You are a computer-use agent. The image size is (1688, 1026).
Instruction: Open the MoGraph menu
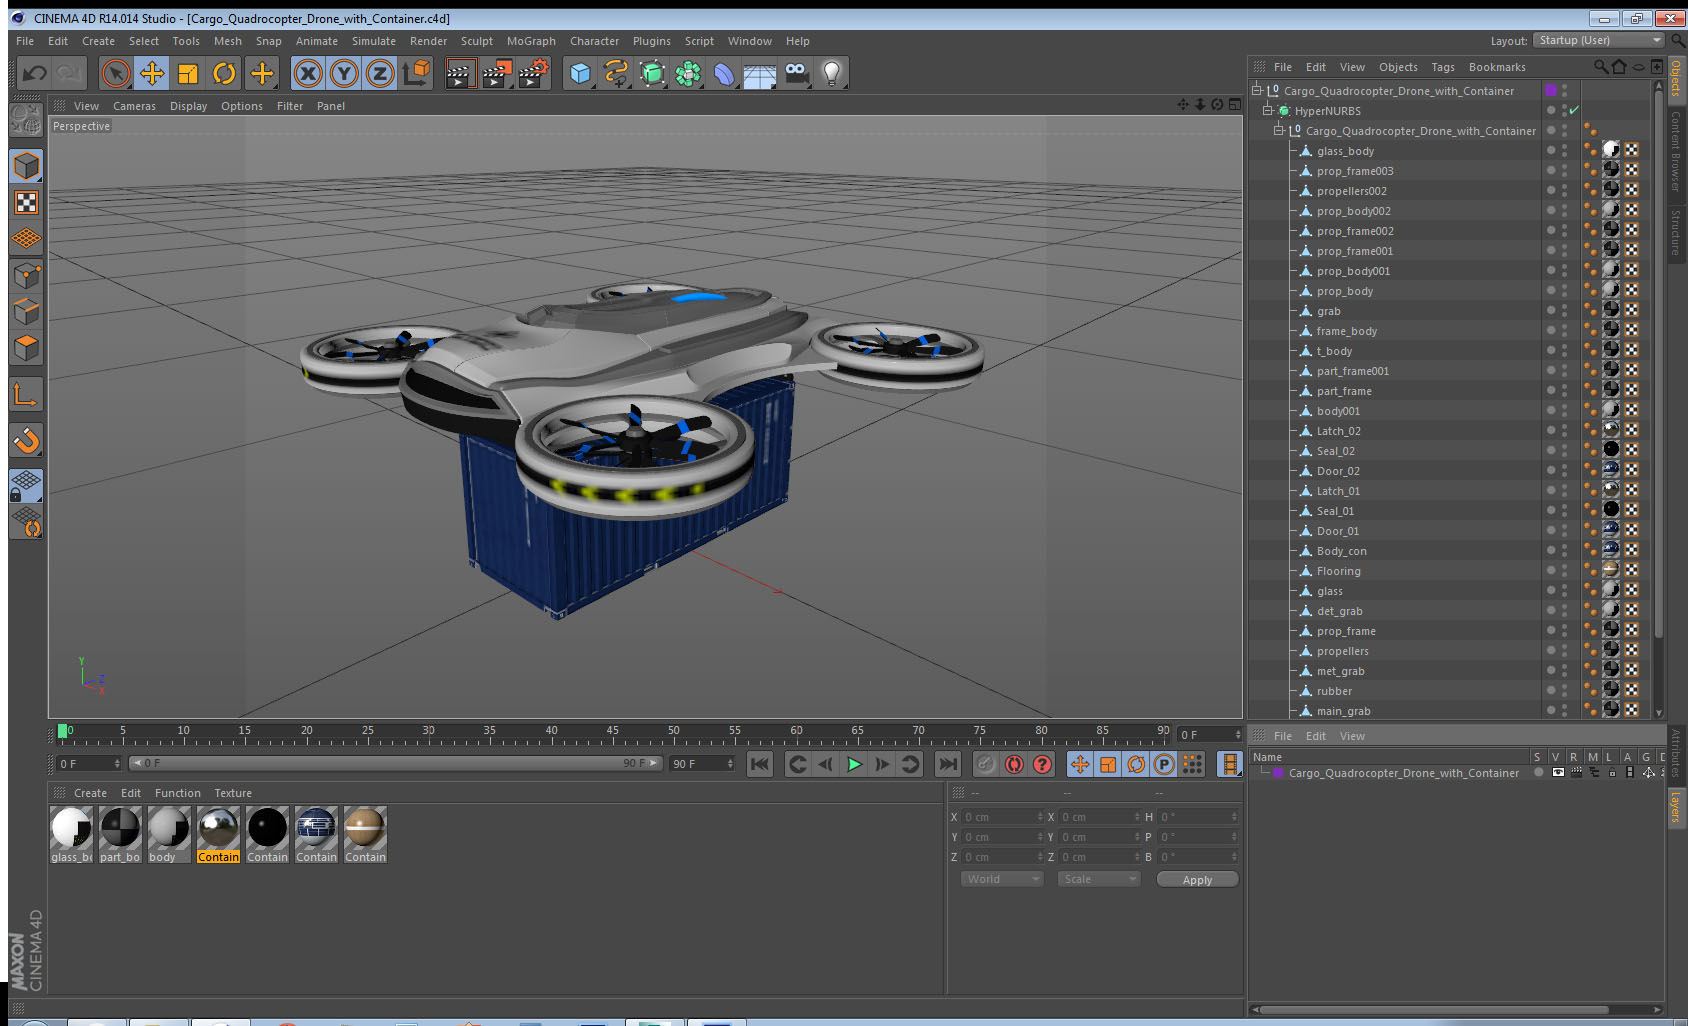[x=531, y=41]
